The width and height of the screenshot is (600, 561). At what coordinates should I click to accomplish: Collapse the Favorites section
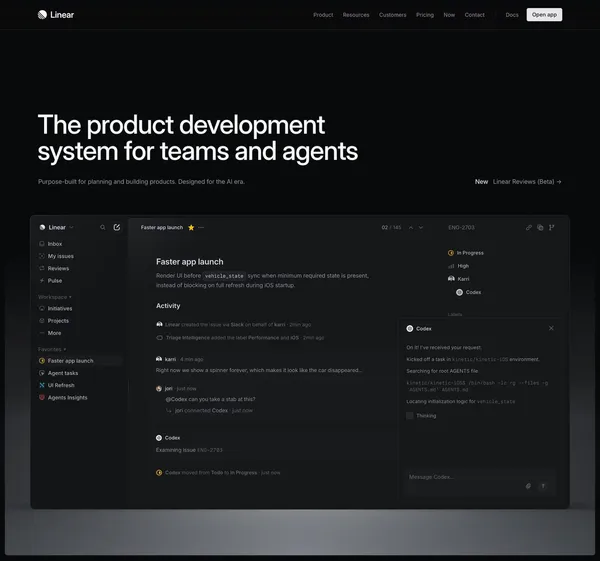[52, 349]
